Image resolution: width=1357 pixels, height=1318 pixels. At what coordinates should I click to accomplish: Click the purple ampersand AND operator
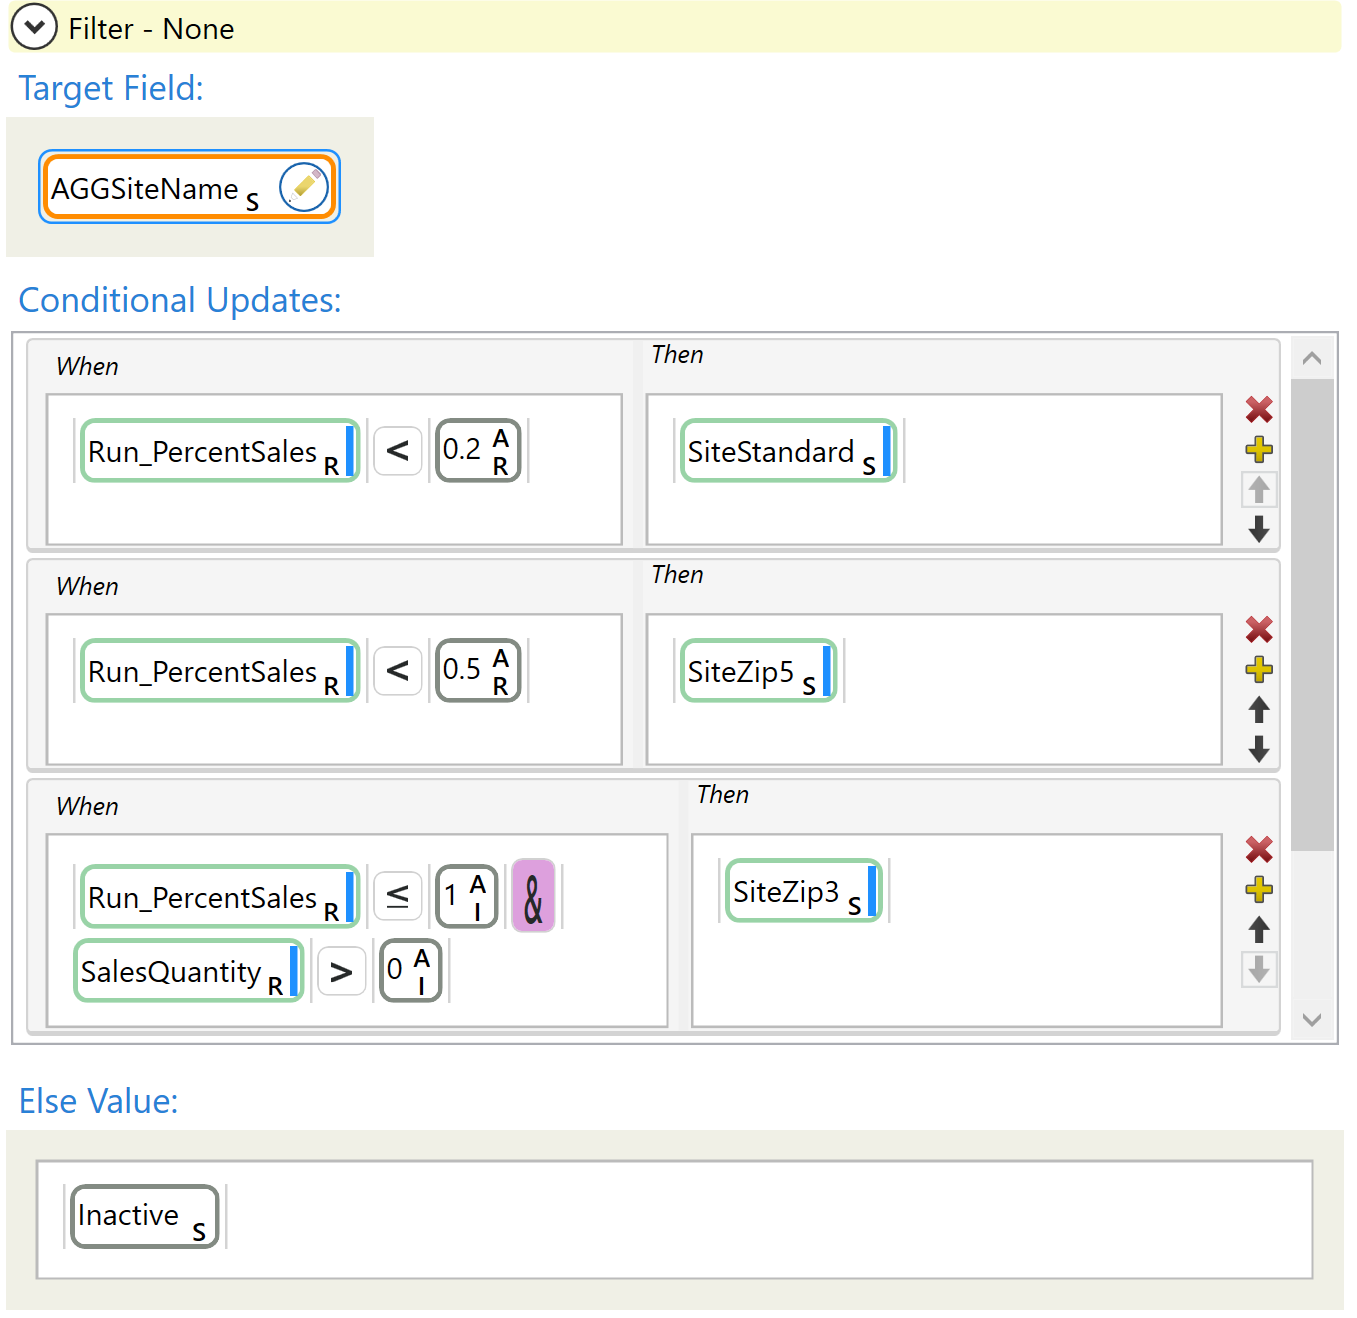(x=533, y=896)
